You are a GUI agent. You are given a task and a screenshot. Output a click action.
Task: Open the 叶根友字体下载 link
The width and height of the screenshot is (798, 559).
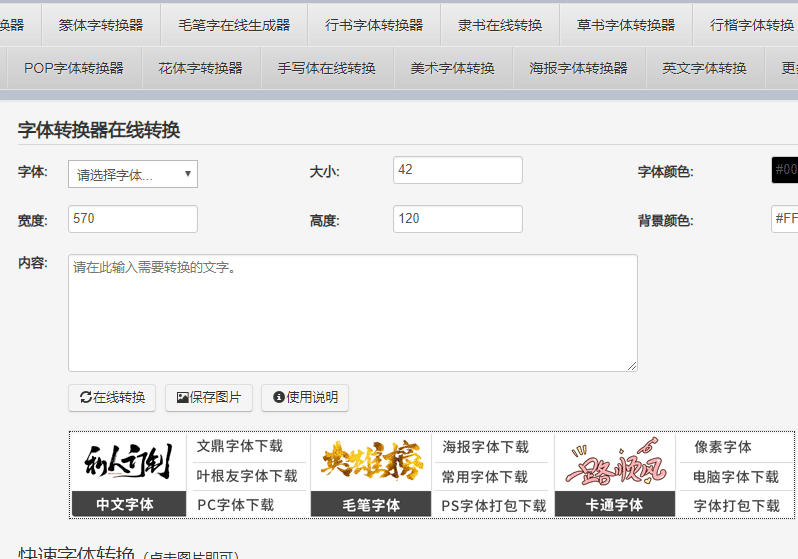tap(247, 476)
